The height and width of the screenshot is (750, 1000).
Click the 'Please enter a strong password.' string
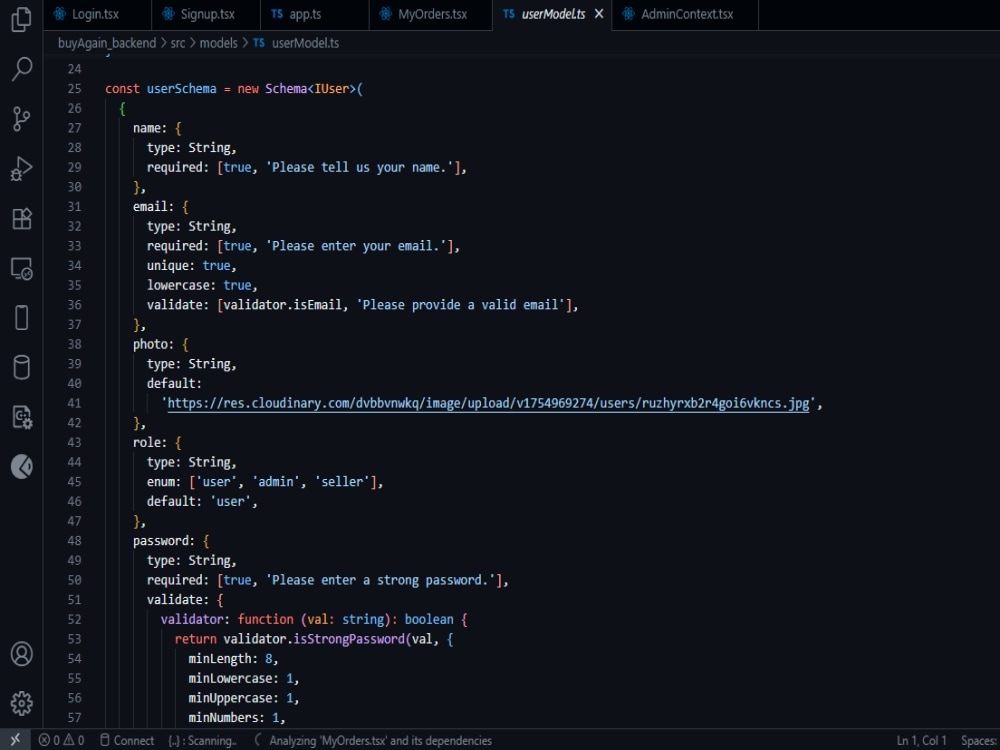point(380,580)
